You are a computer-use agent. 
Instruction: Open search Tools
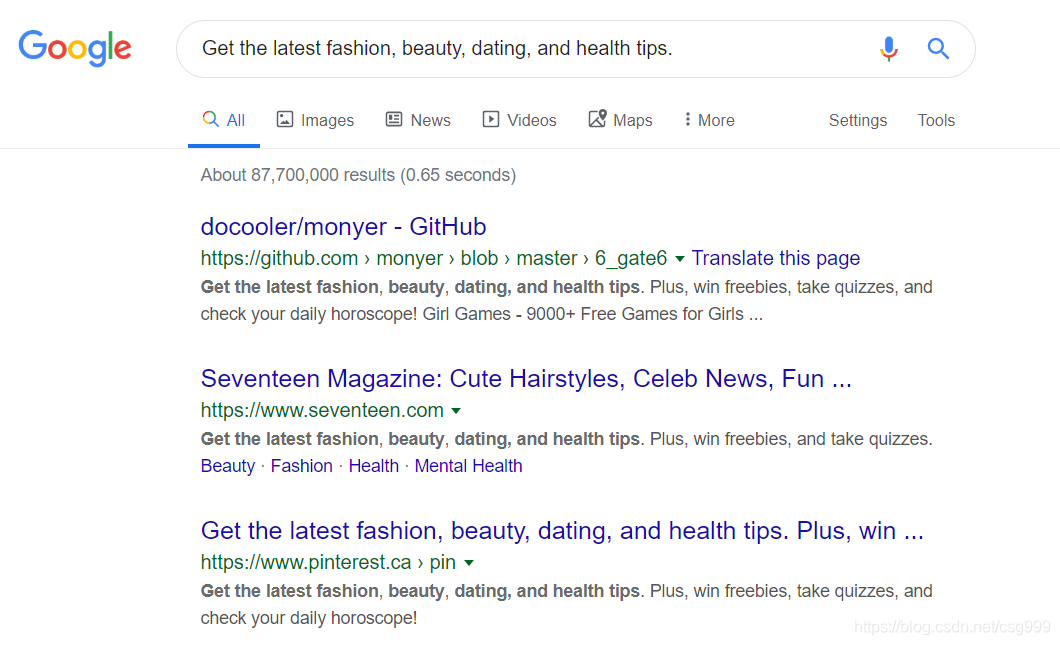click(x=936, y=120)
